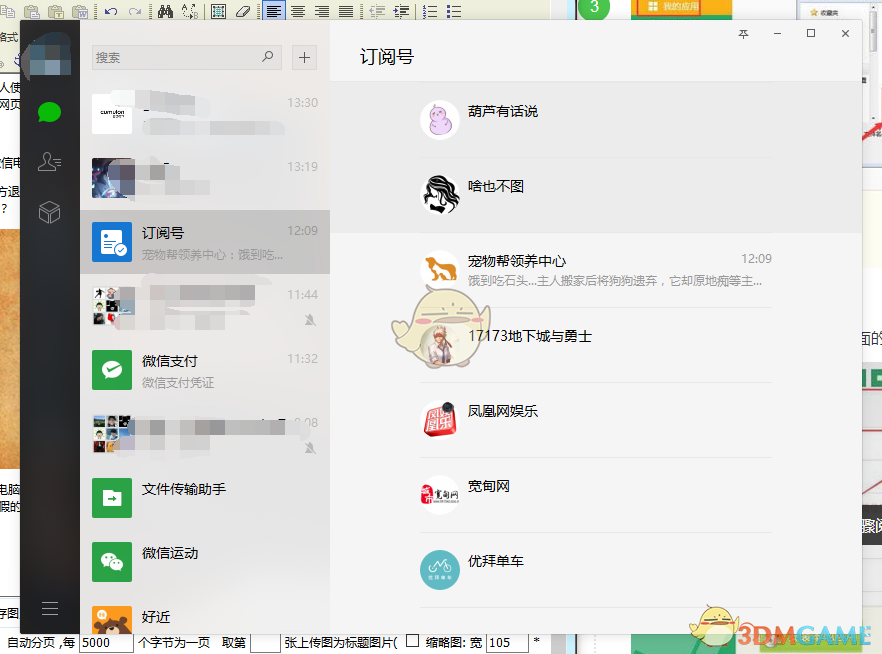The height and width of the screenshot is (654, 882).
Task: Click the eraser toolbar icon
Action: (x=241, y=11)
